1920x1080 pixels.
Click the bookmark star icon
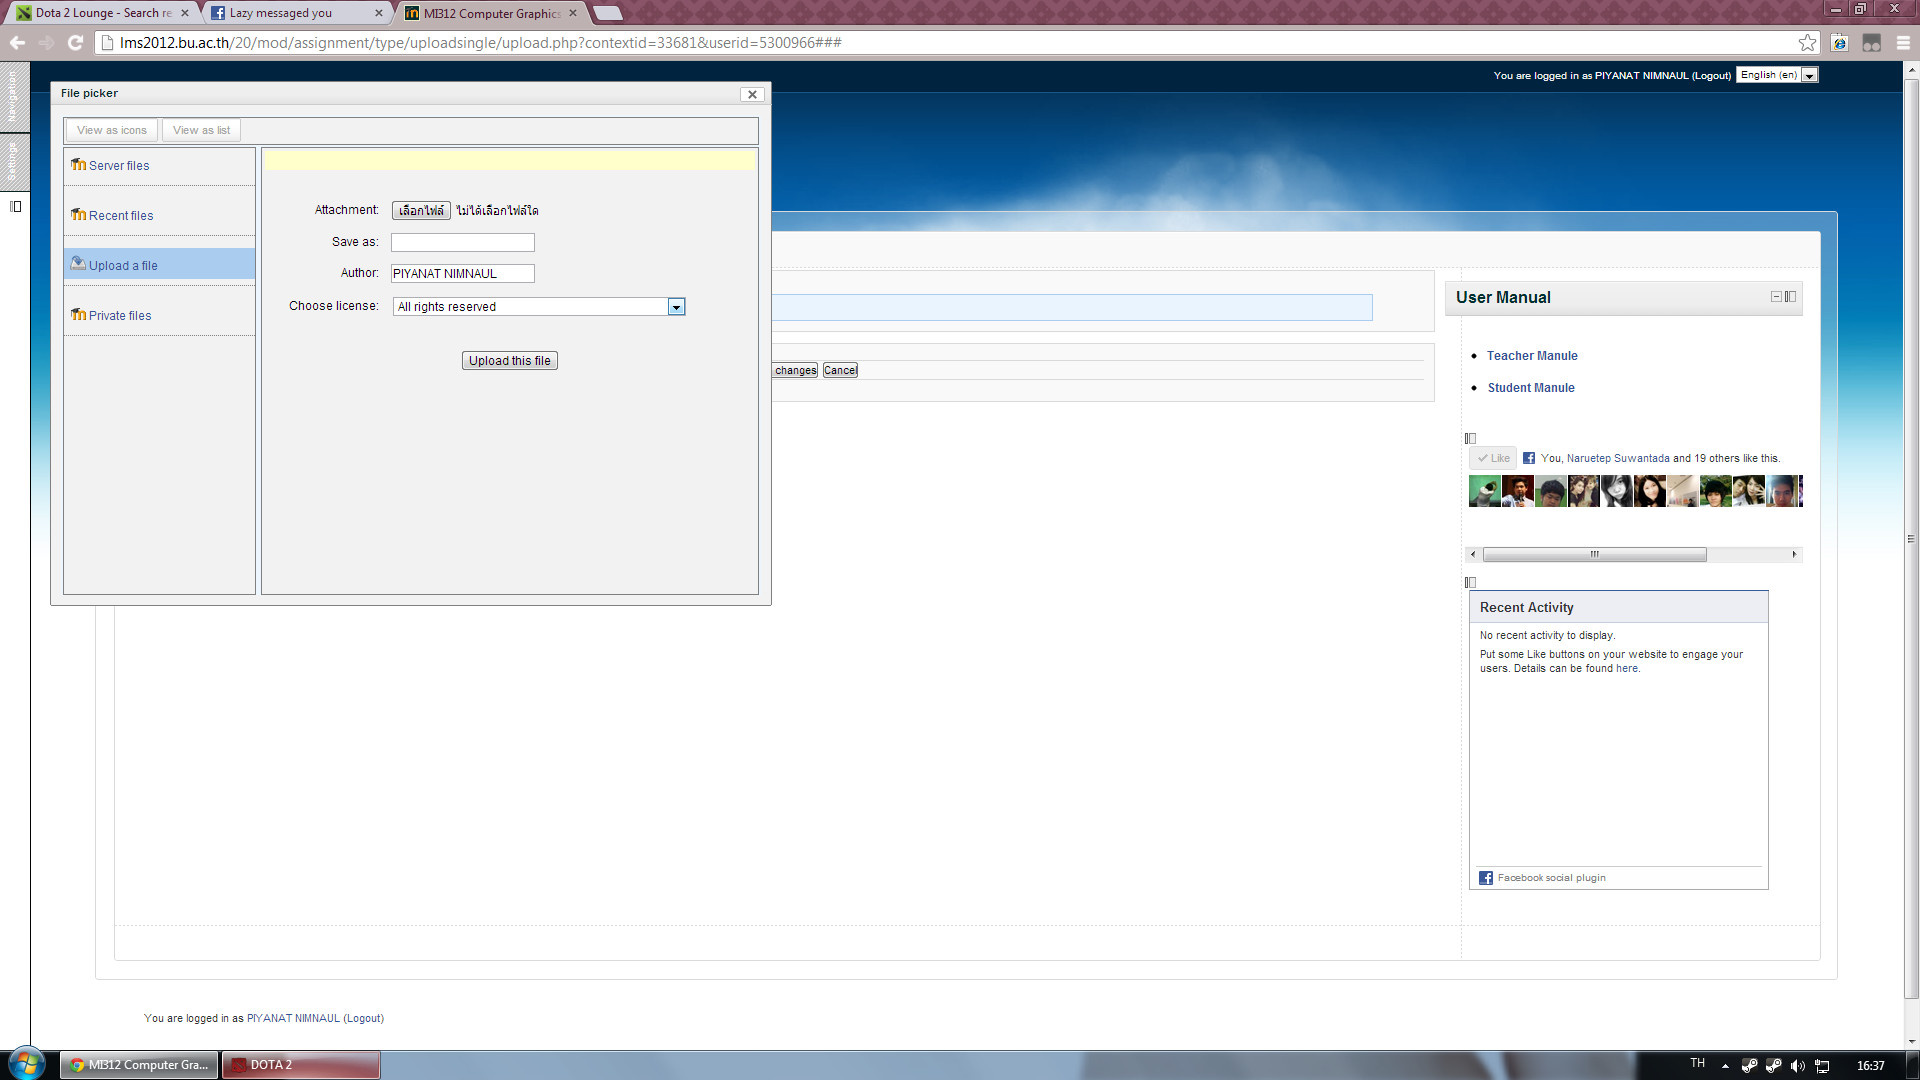(x=1806, y=43)
